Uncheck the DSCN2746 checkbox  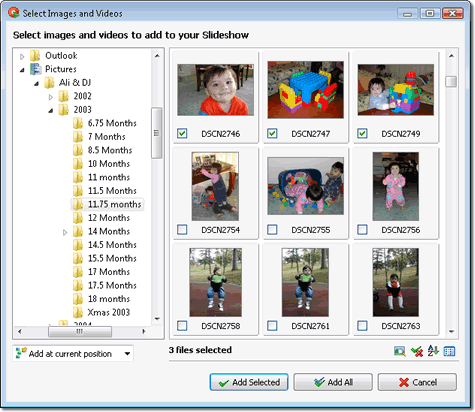pos(182,133)
